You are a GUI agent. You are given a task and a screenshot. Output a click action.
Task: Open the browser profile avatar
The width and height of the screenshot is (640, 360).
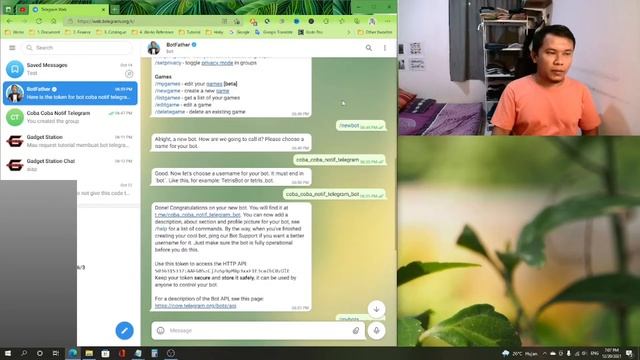pos(372,21)
